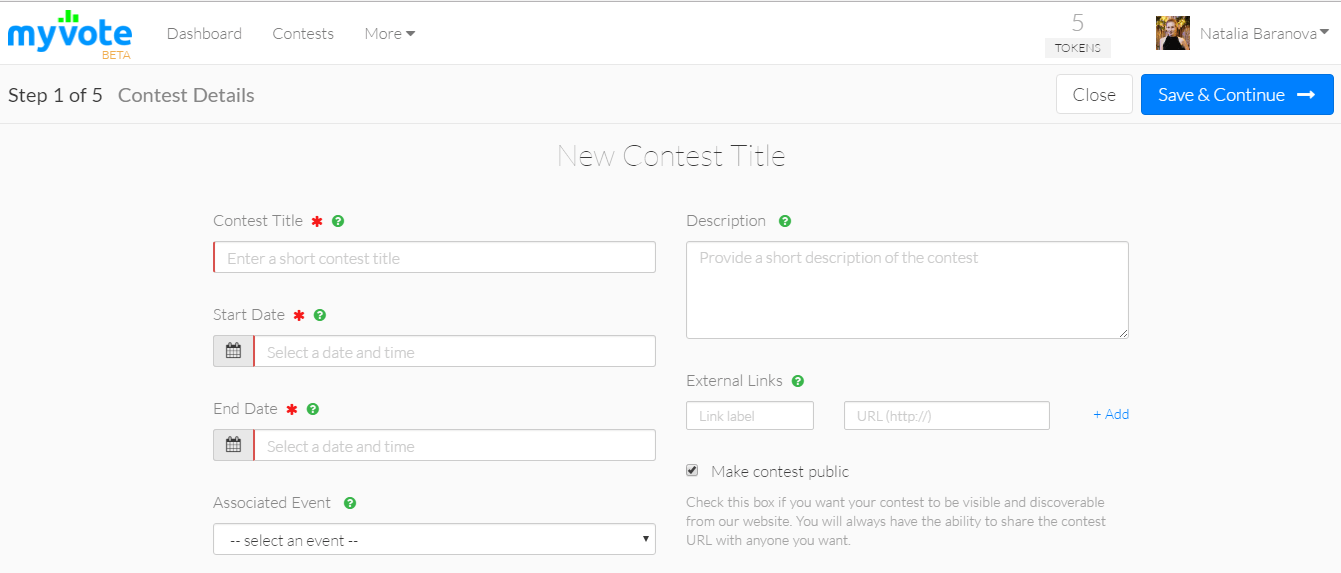Screen dimensions: 1341x573
Task: Click help icon next to Description
Action: pos(785,221)
